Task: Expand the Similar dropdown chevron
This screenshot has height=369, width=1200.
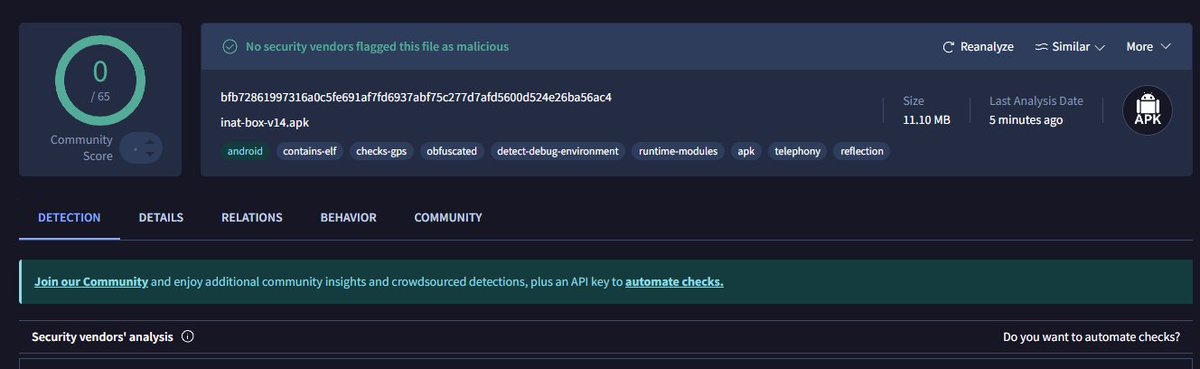Action: [1100, 47]
